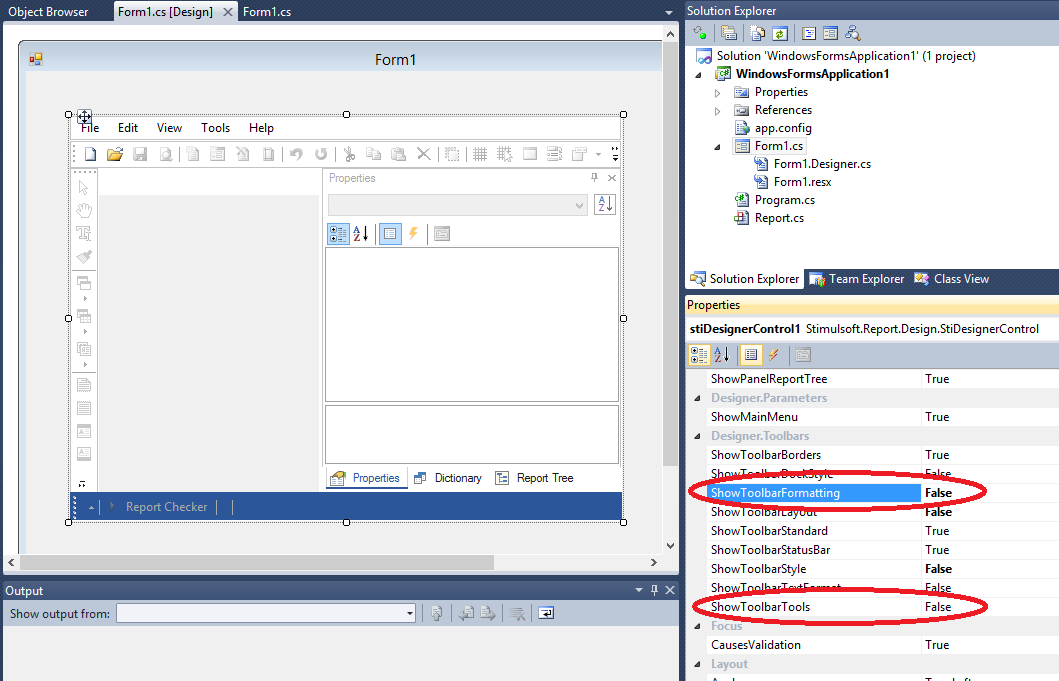The image size is (1059, 681).
Task: Click Show All Files icon in Solution Explorer
Action: click(x=758, y=33)
